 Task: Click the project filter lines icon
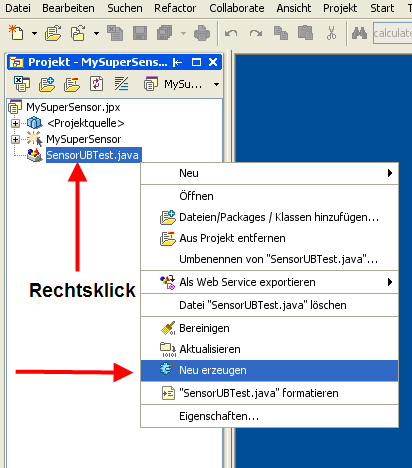(x=121, y=84)
